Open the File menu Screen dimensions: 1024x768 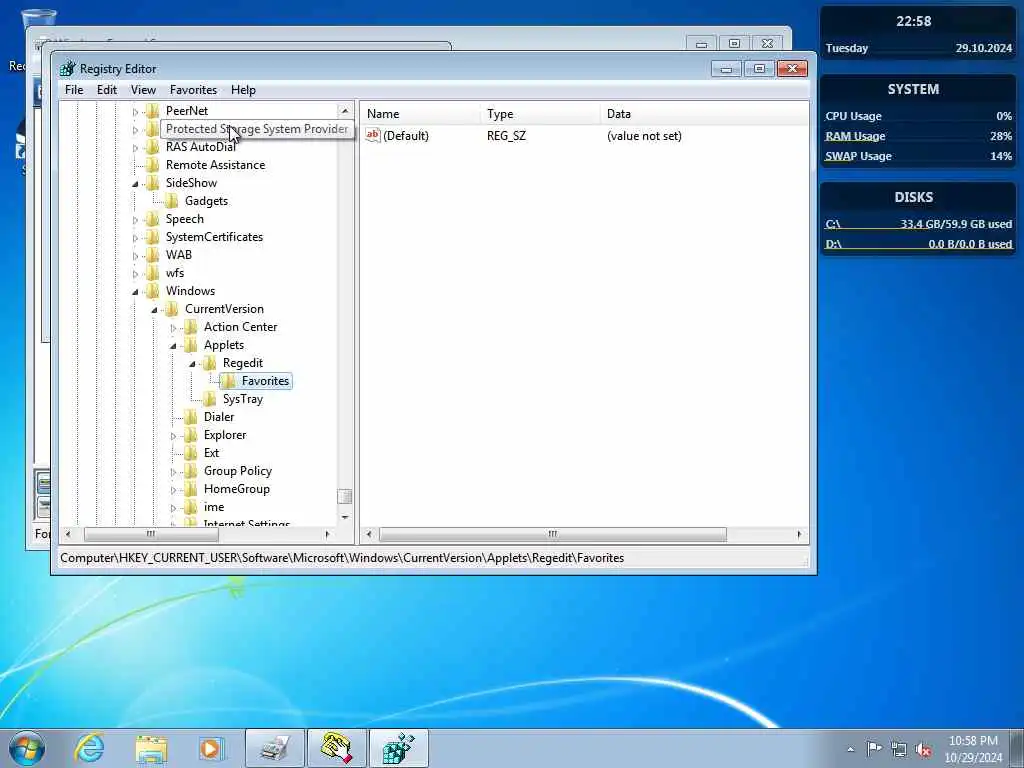click(x=74, y=90)
